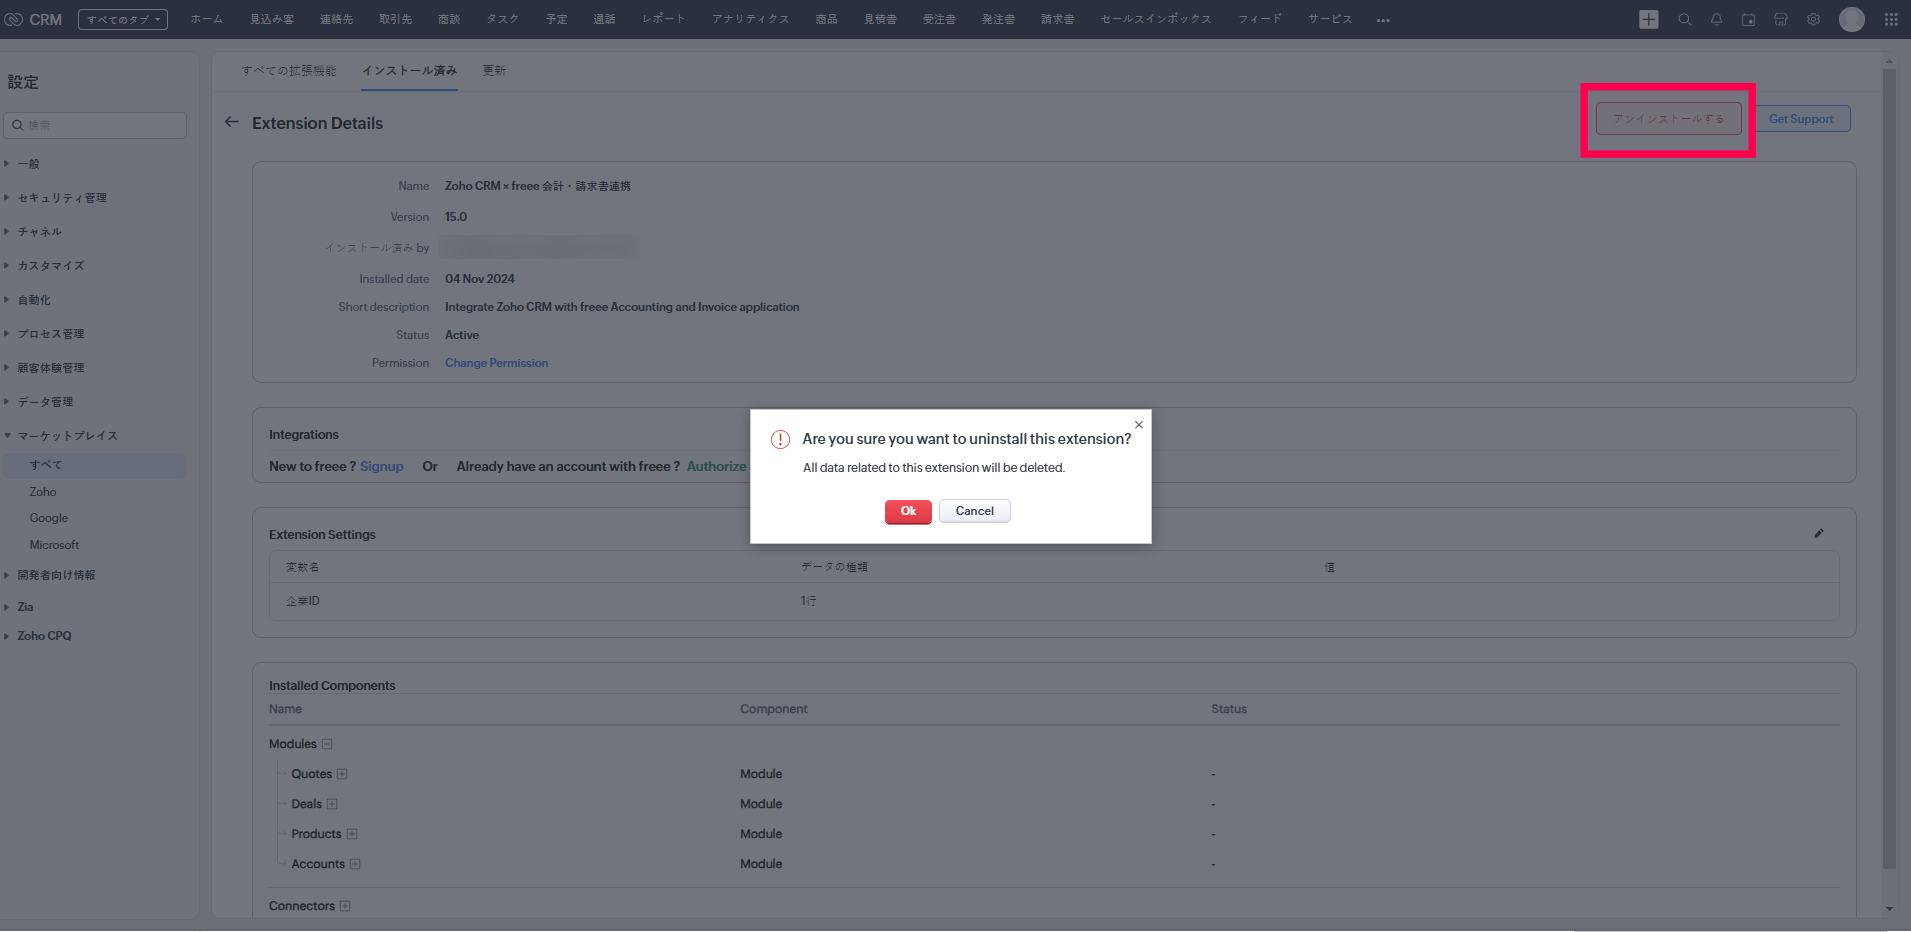Click the settings search field
1911x932 pixels.
point(95,125)
